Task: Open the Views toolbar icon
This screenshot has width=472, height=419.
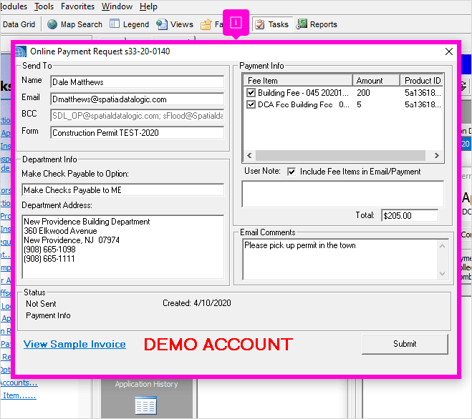Action: pos(162,24)
